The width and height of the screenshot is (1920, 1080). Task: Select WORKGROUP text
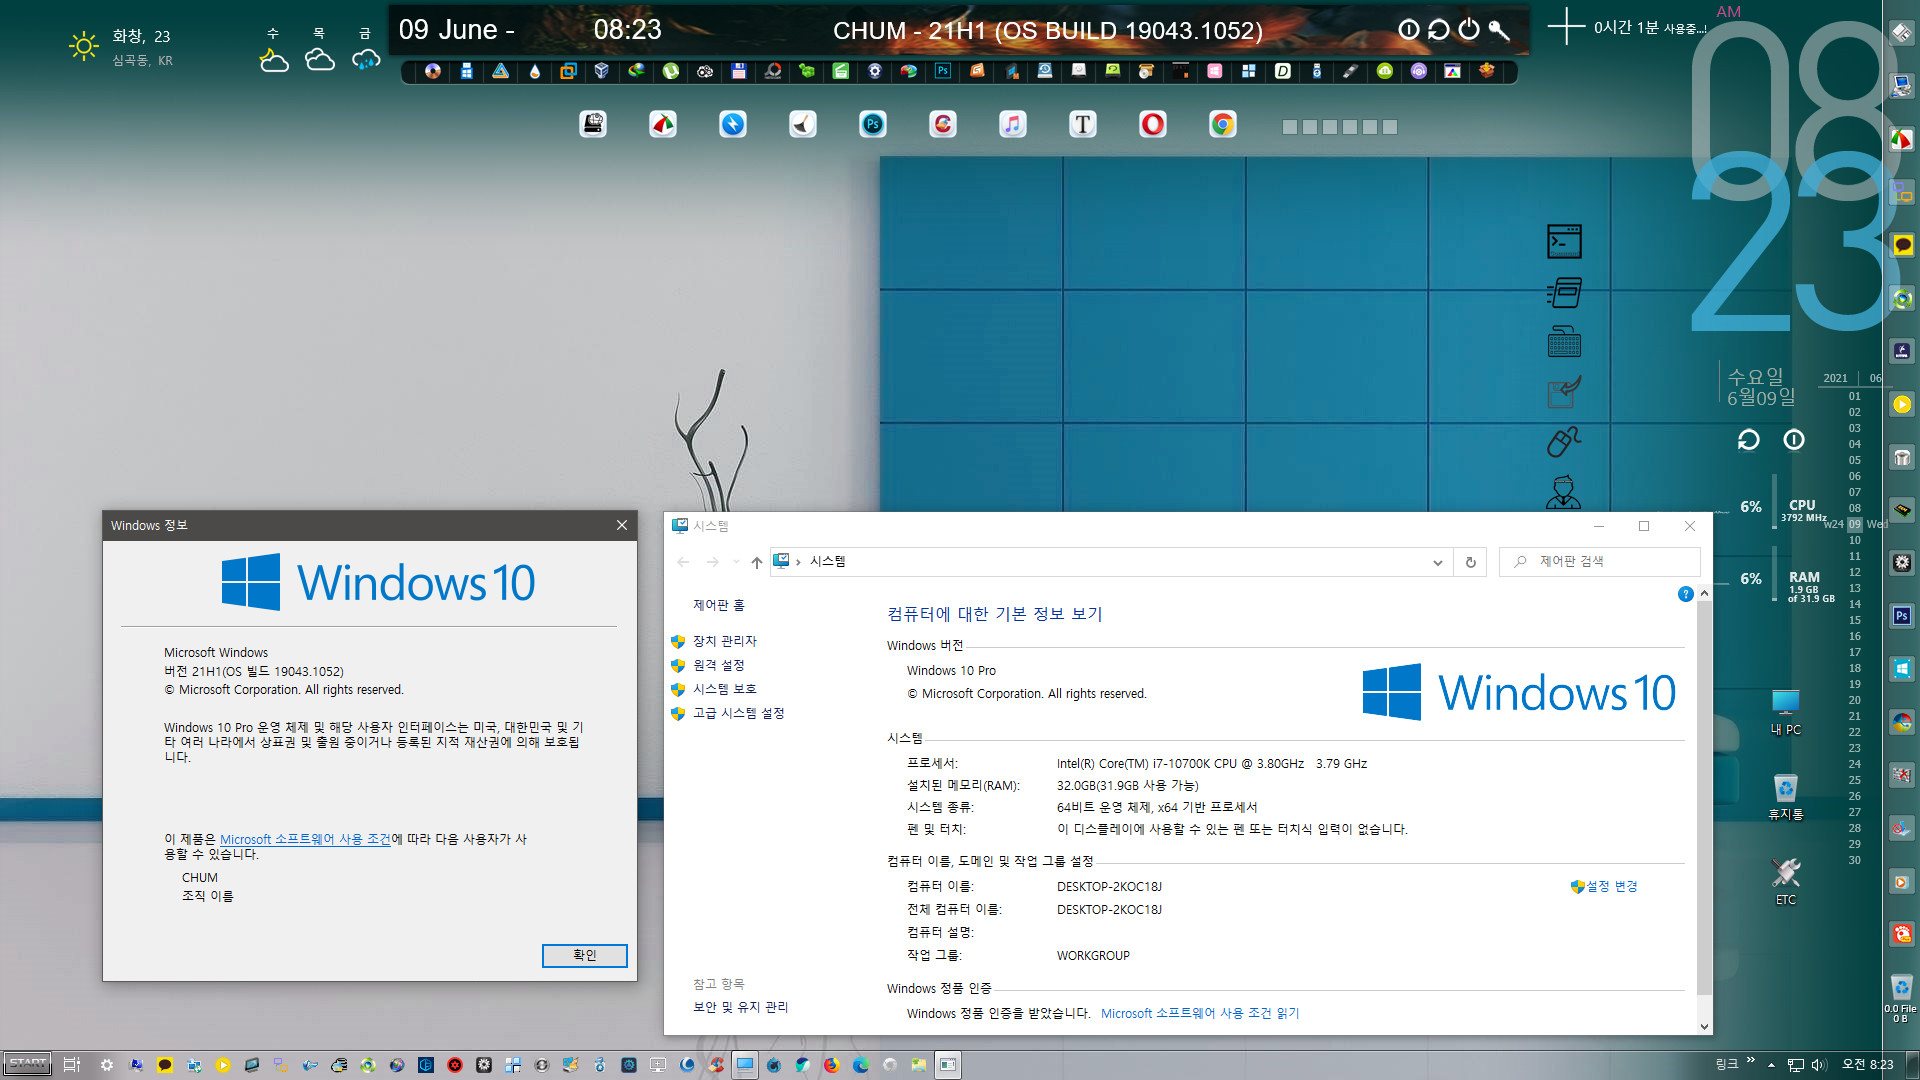(x=1093, y=956)
